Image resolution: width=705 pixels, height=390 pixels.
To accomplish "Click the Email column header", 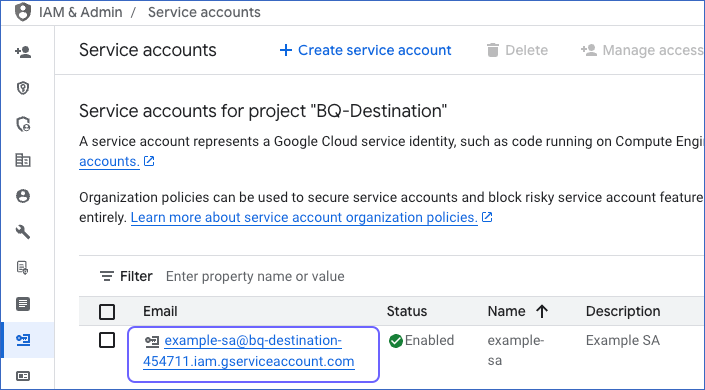I will point(160,311).
